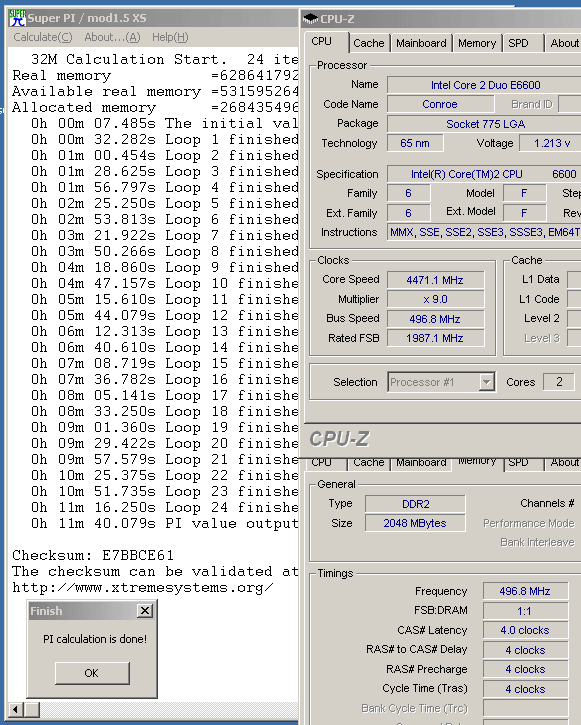581x725 pixels.
Task: Click the Specification field Intel(R) Core(TM)2 CPU
Action: (x=484, y=174)
